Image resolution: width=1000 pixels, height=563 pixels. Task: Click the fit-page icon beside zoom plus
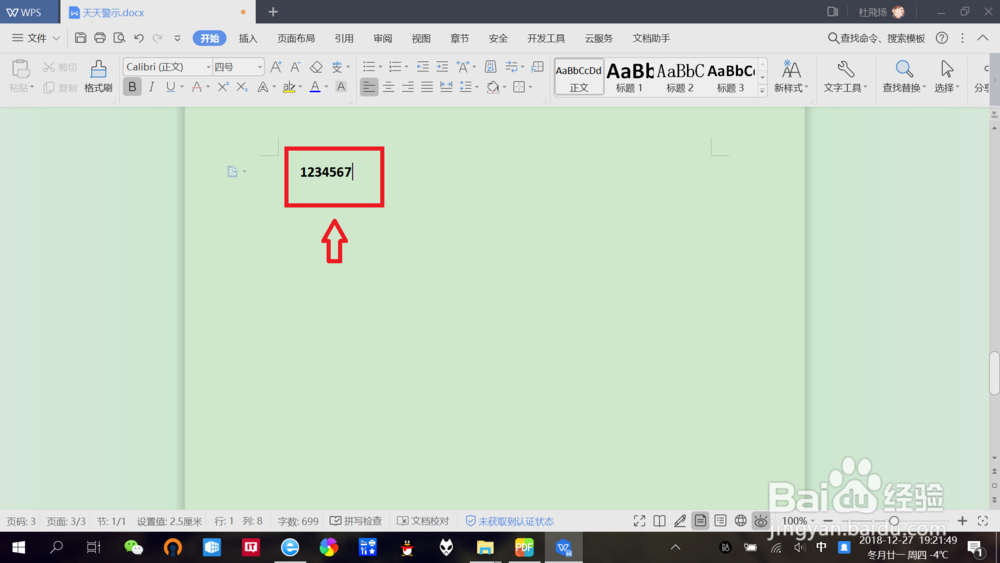(x=983, y=521)
